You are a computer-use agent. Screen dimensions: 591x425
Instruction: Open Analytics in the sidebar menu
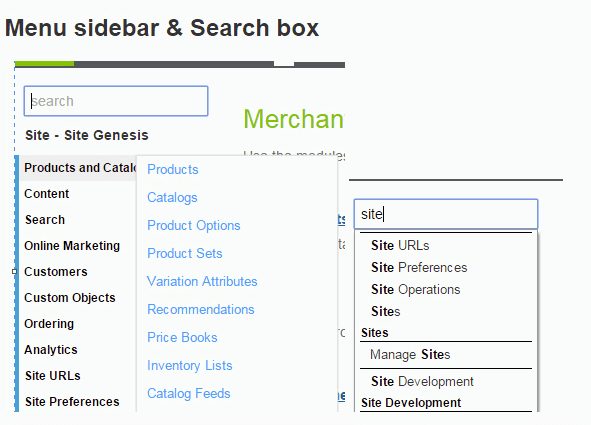(x=51, y=350)
